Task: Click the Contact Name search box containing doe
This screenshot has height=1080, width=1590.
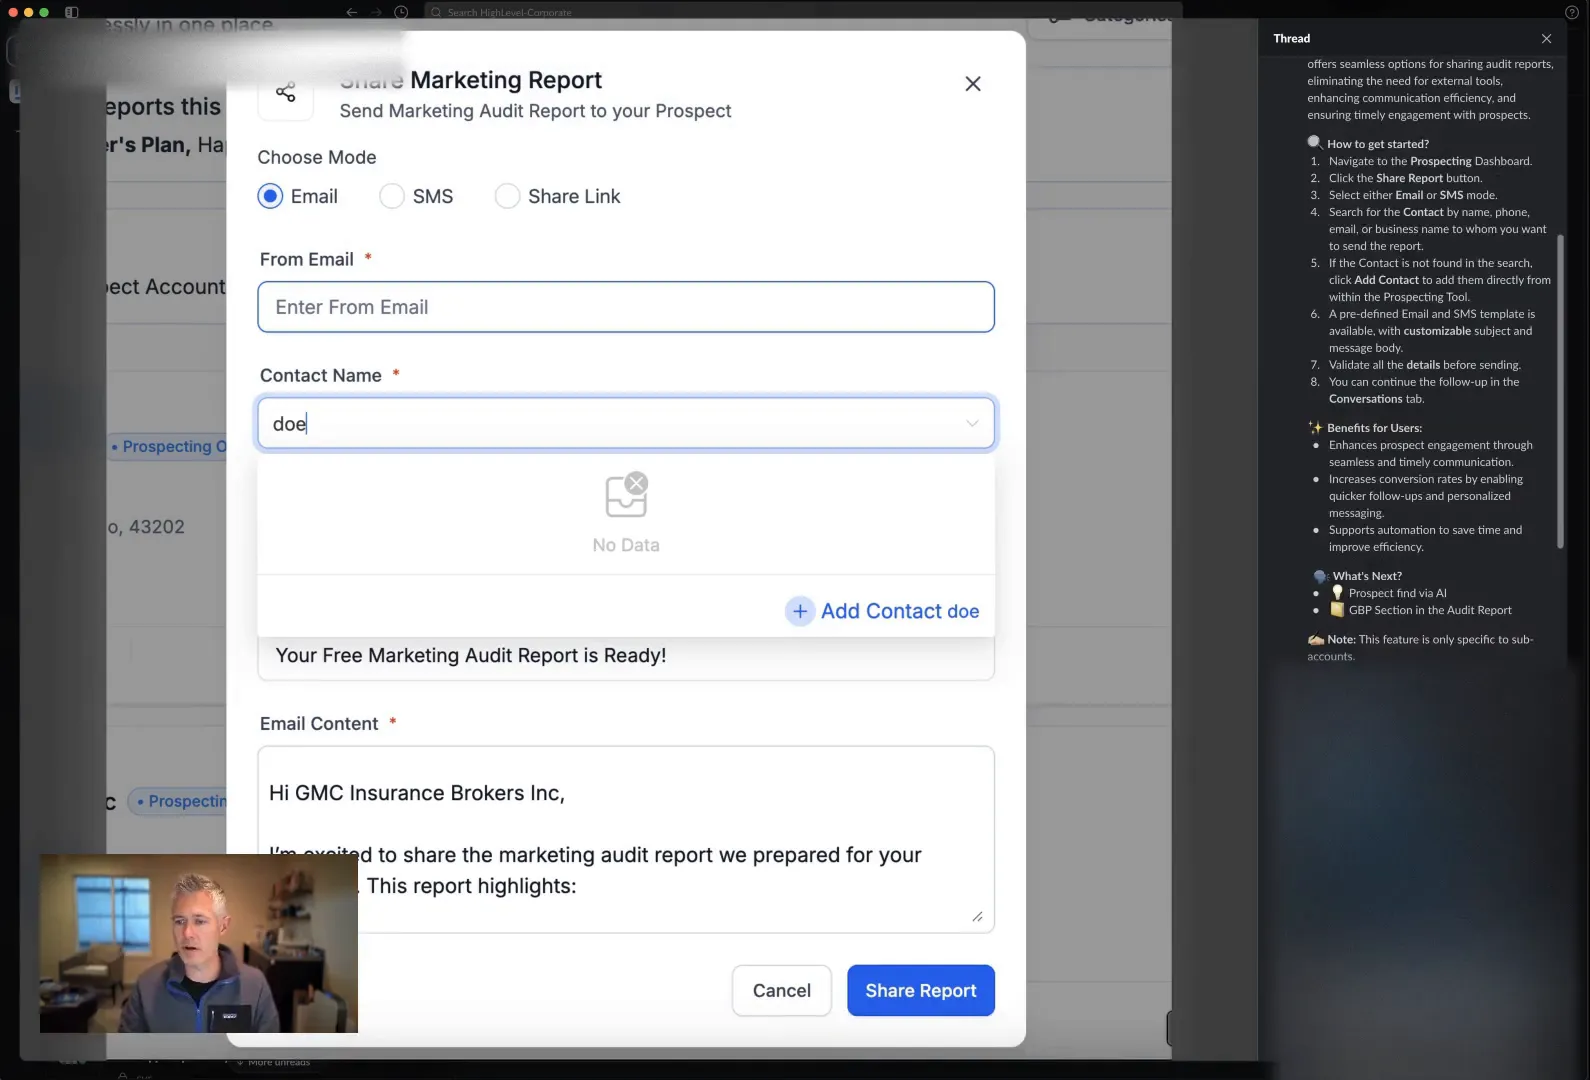Action: (x=626, y=423)
